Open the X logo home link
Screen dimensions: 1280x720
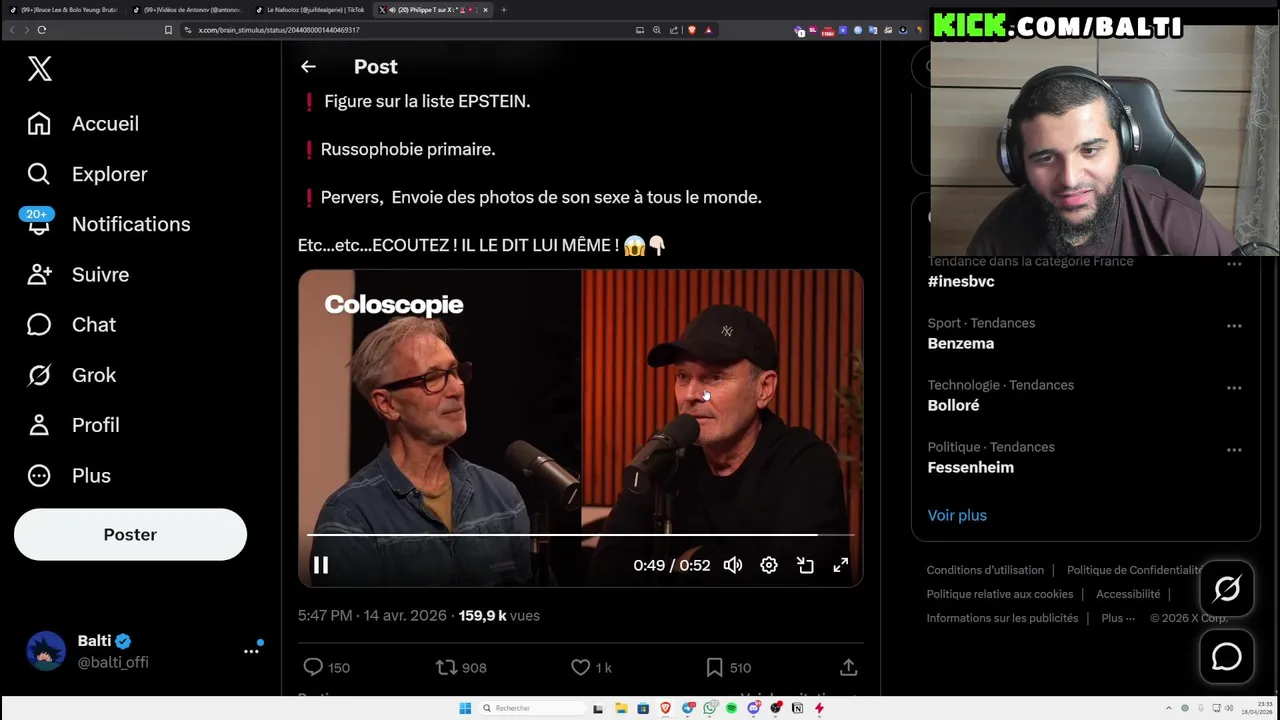click(x=39, y=68)
